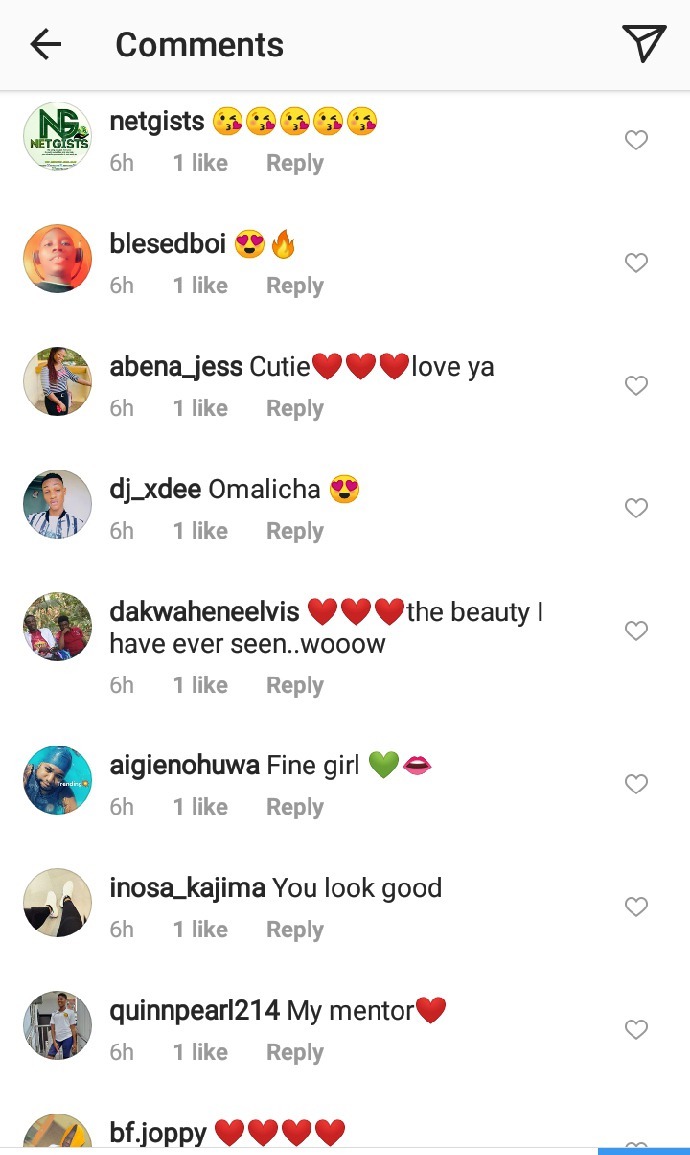Tap the heart beside quinnpearl214's comment
Image resolution: width=690 pixels, height=1155 pixels.
click(636, 1029)
